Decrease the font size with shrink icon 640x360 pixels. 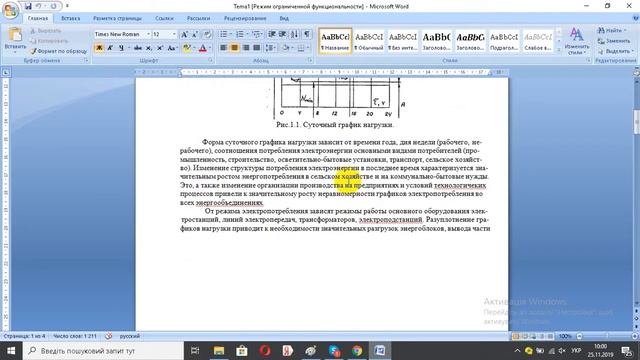pyautogui.click(x=195, y=34)
